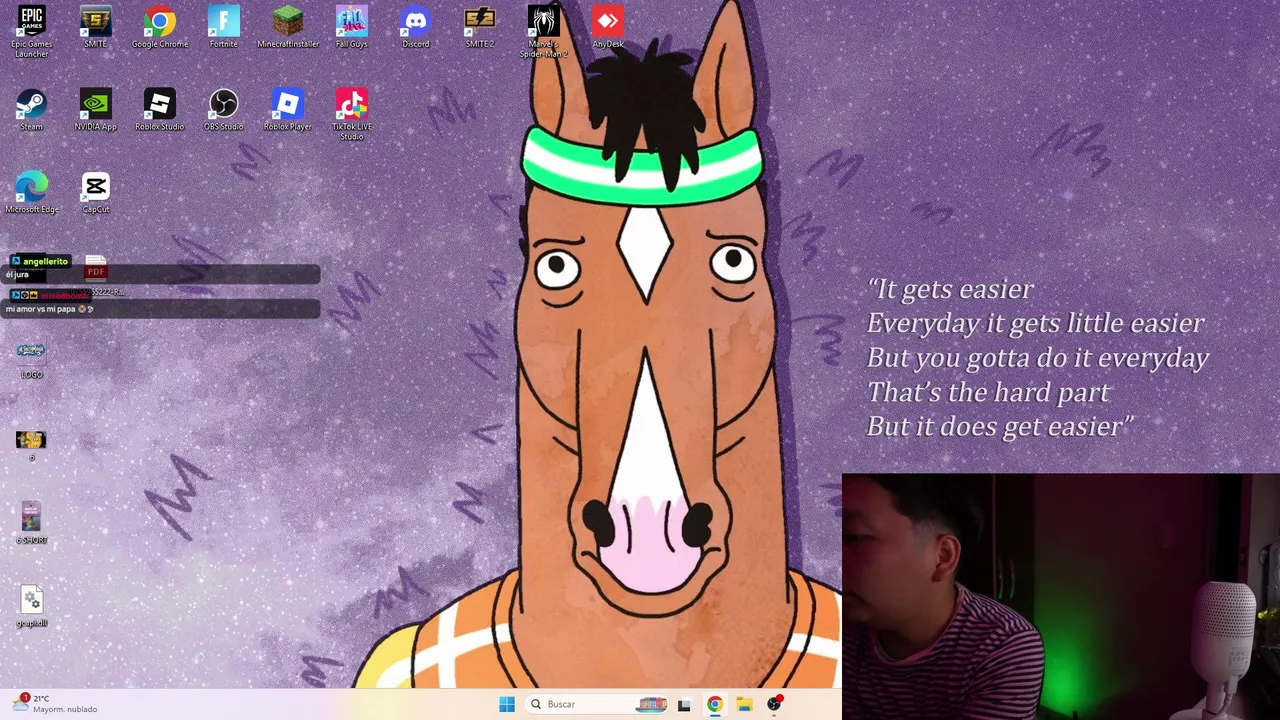1280x720 pixels.
Task: Select the Microsoft Edge desktop shortcut
Action: coord(32,193)
